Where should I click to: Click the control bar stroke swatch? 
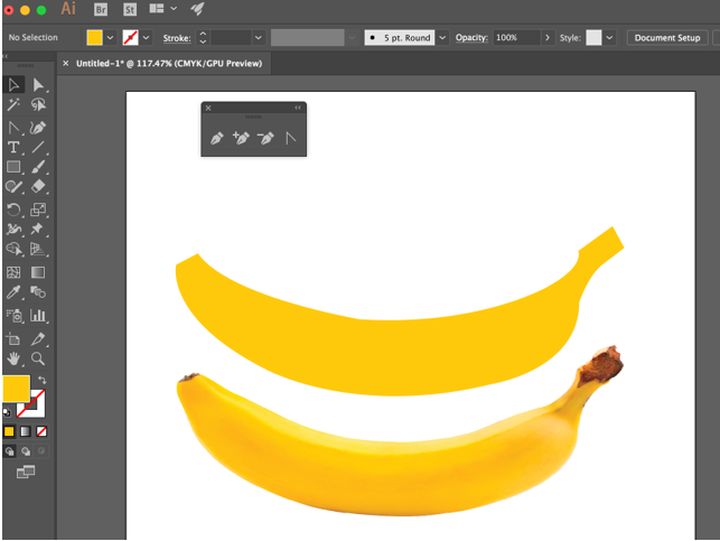tap(130, 38)
